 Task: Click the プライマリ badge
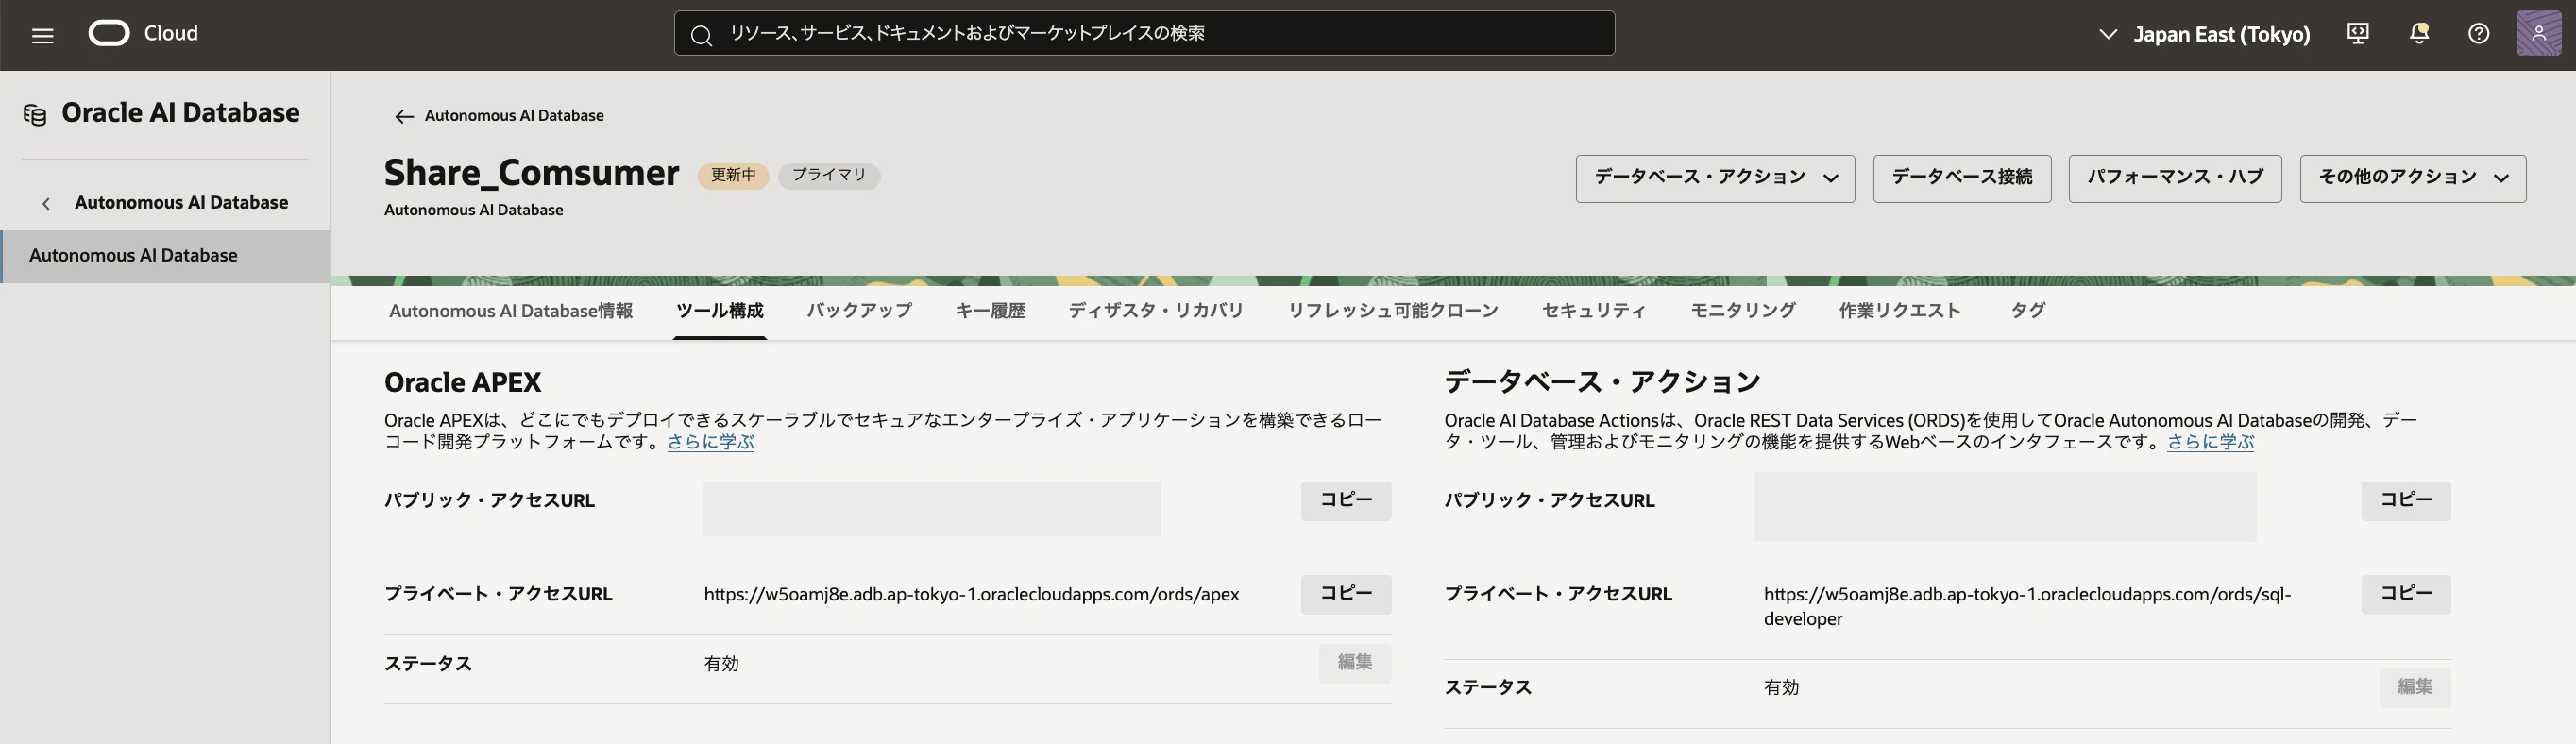tap(829, 176)
